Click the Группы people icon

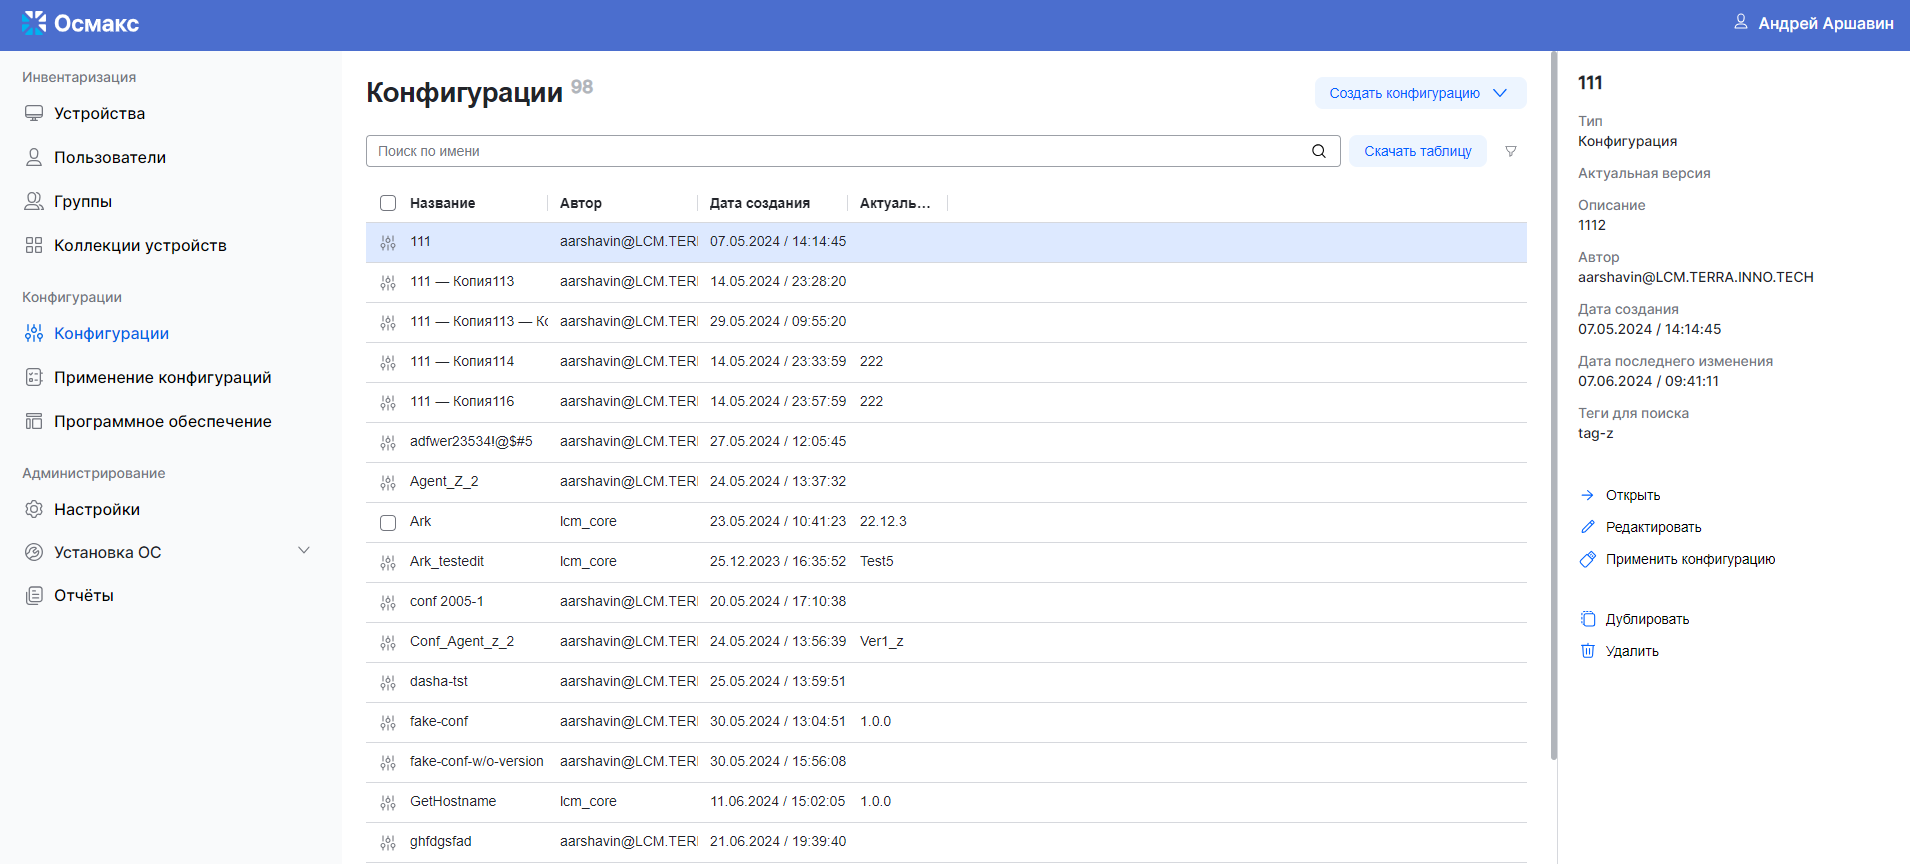(34, 201)
